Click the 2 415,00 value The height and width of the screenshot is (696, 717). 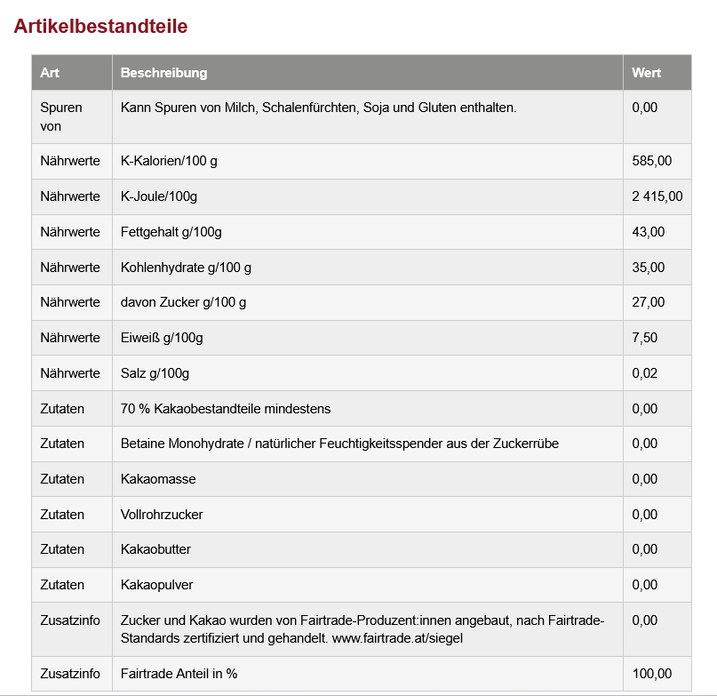click(x=657, y=196)
